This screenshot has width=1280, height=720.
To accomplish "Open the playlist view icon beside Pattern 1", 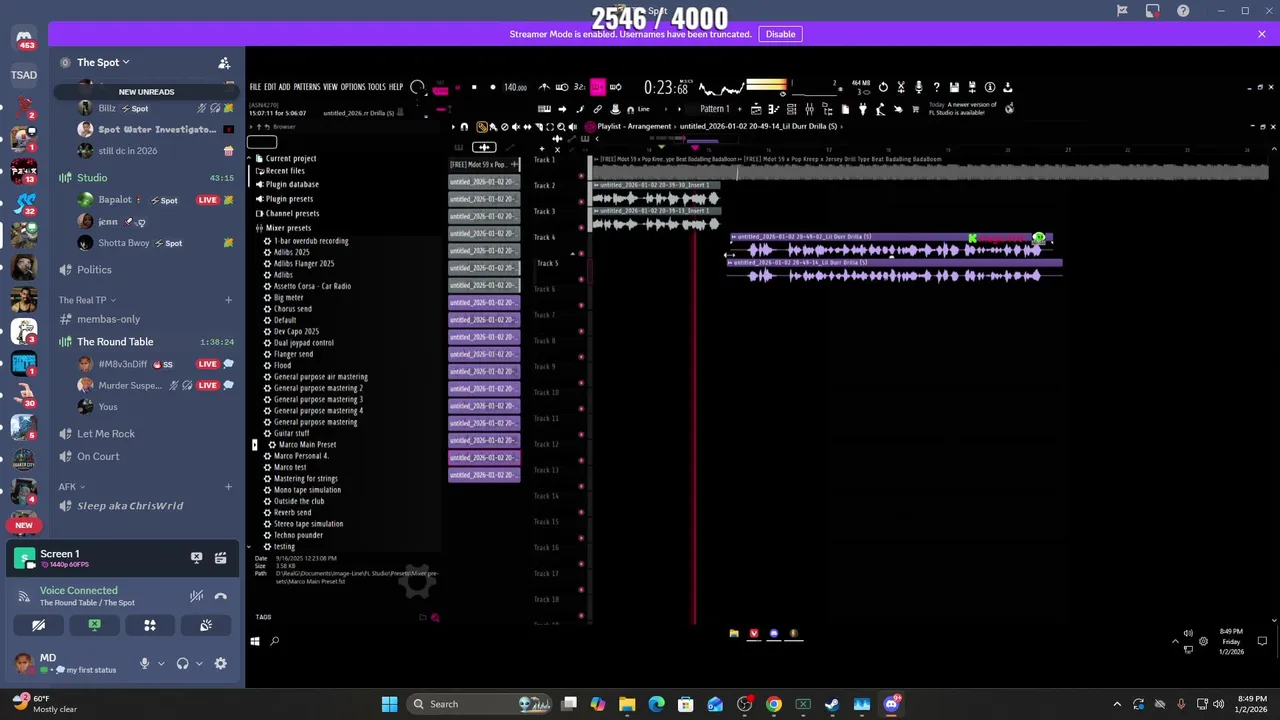I will [756, 109].
